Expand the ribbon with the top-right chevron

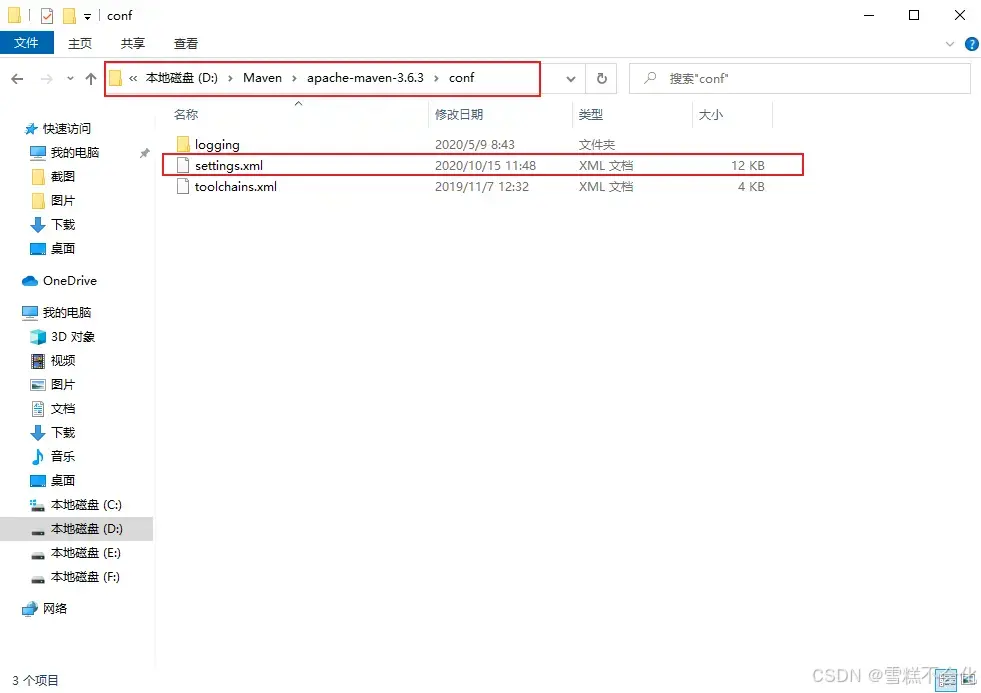click(949, 43)
